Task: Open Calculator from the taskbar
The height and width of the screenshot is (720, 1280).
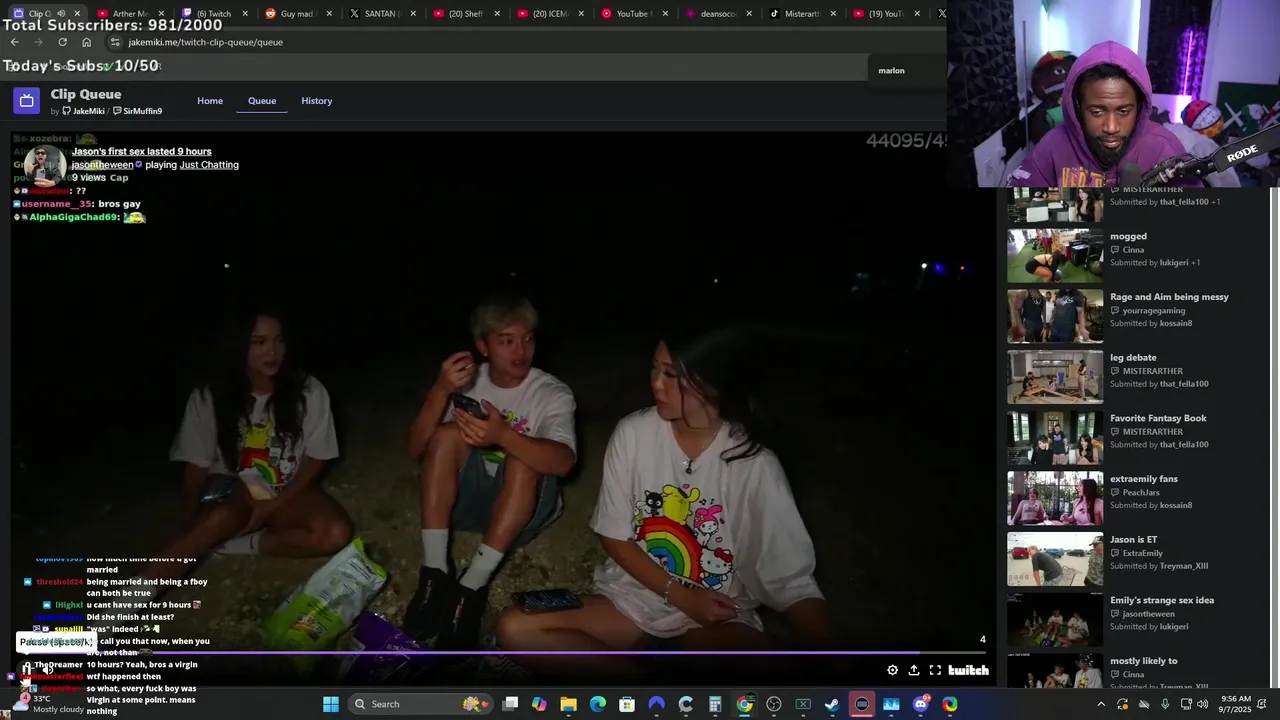Action: (x=715, y=704)
